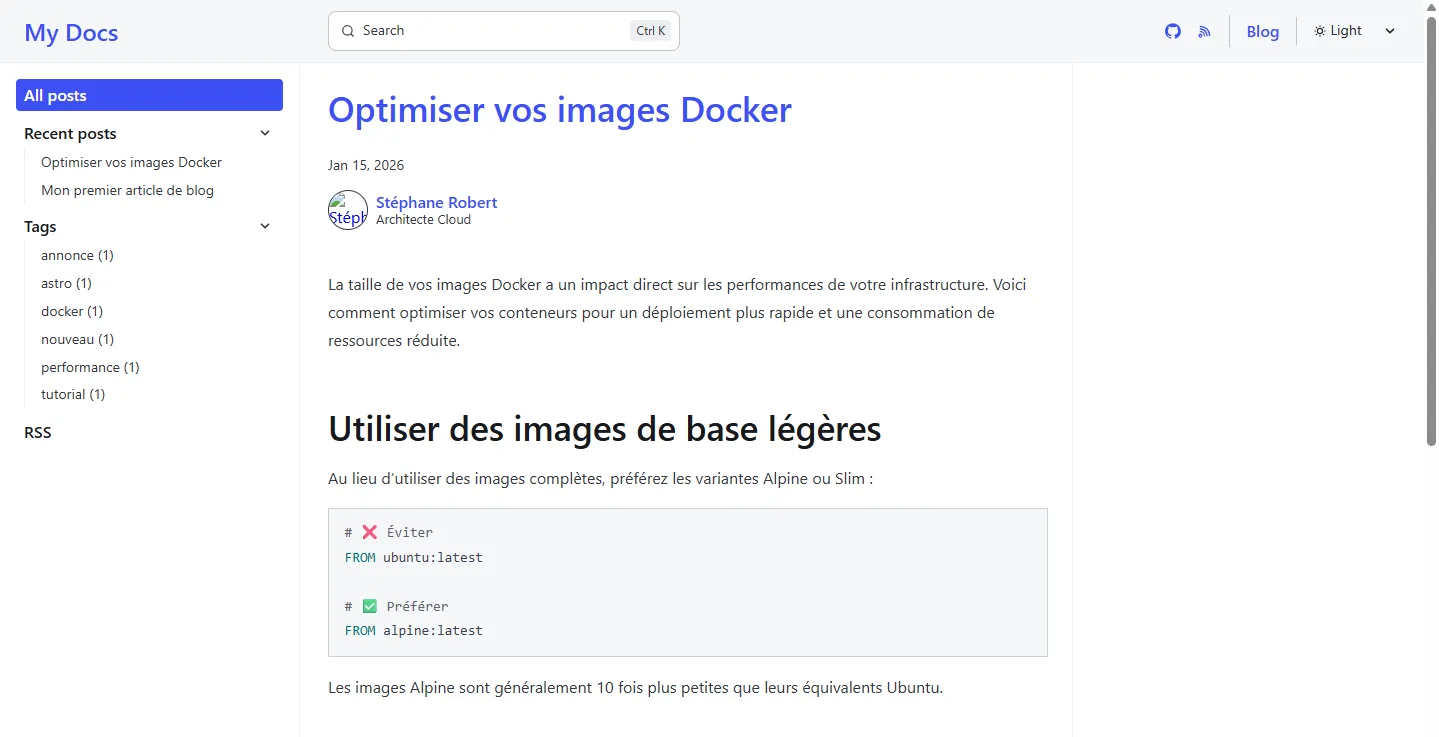Click the 'Optimiser vos images Docker' title

(x=559, y=110)
